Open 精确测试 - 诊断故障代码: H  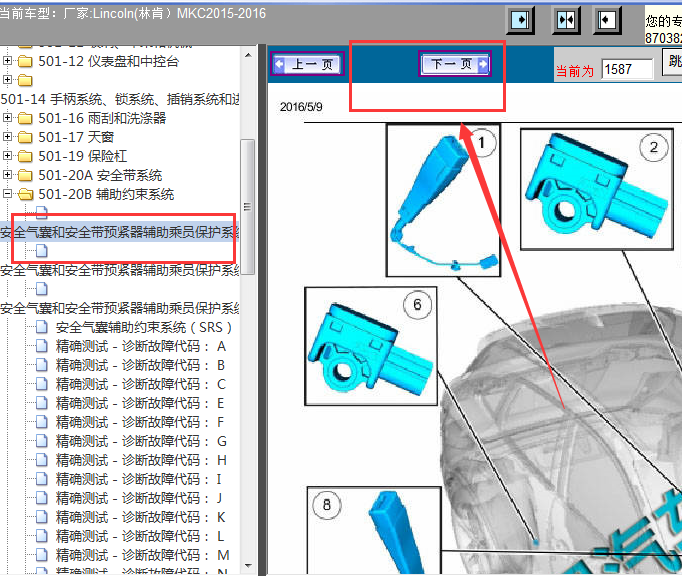[x=141, y=460]
